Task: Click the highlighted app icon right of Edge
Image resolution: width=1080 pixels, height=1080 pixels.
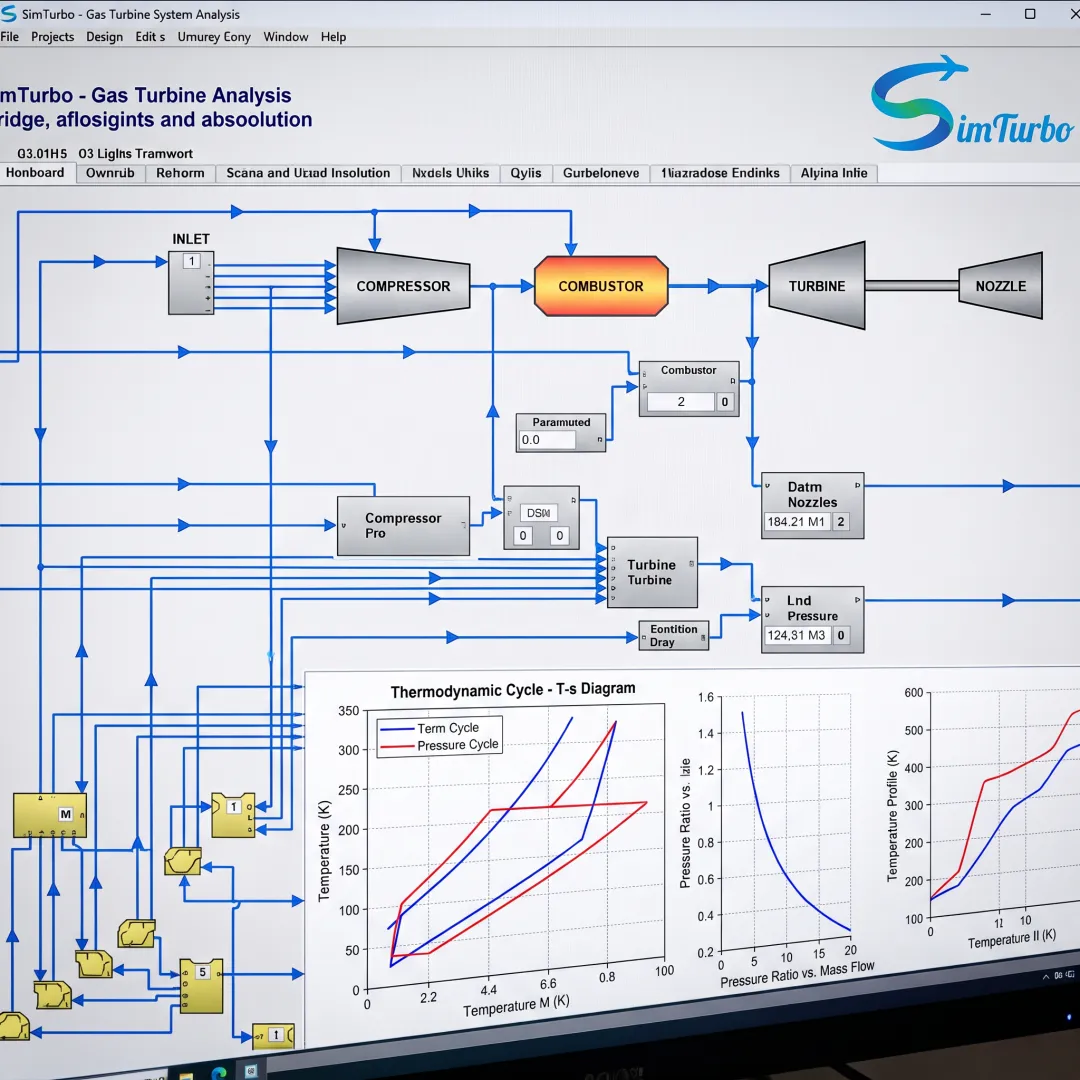Action: coord(251,1070)
